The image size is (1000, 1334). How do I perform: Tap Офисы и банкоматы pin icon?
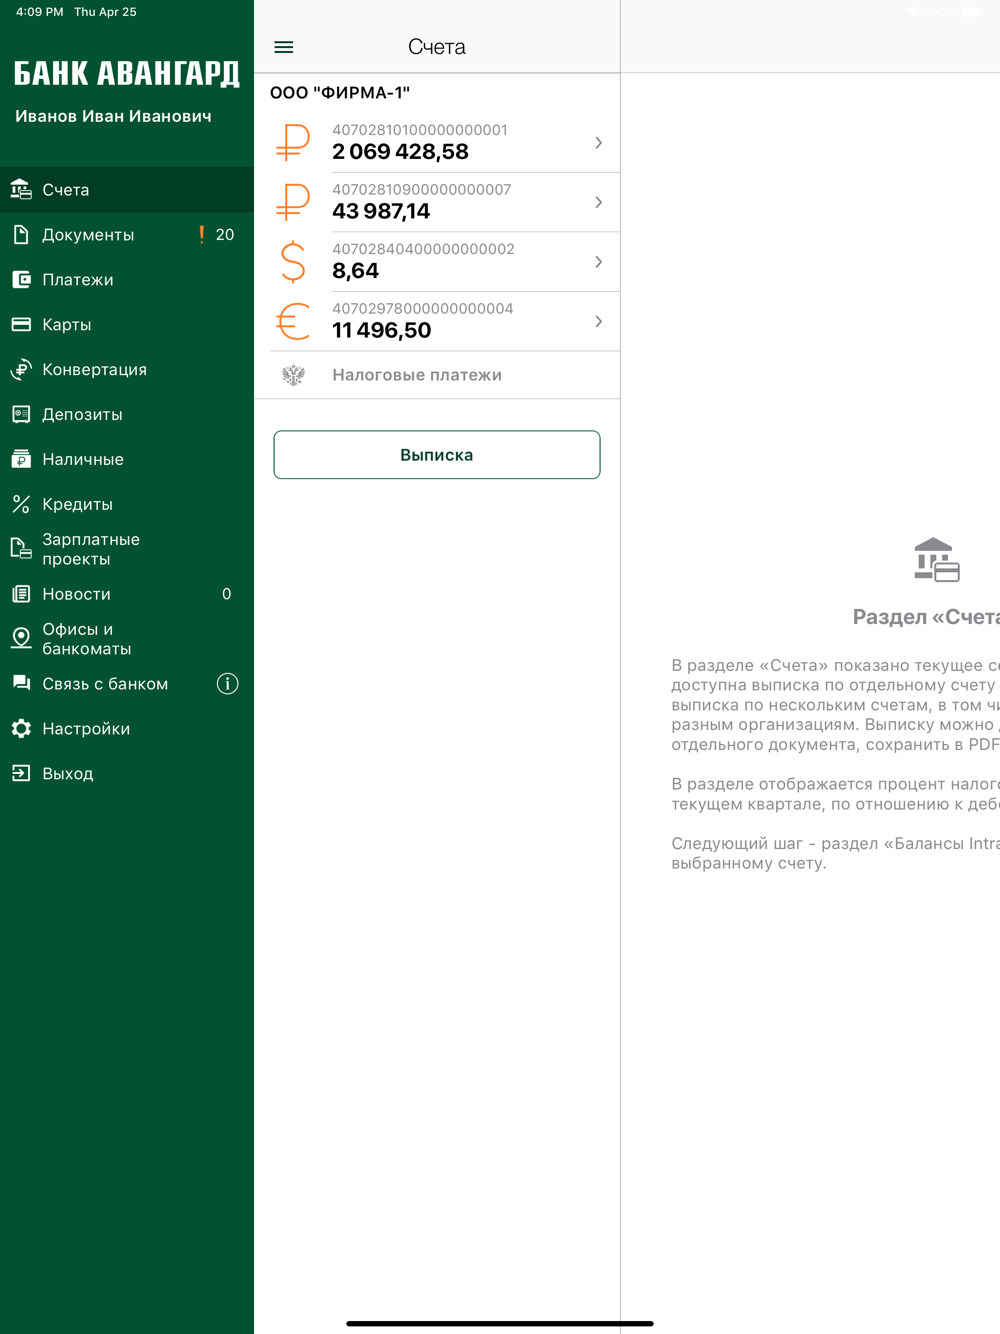[21, 638]
